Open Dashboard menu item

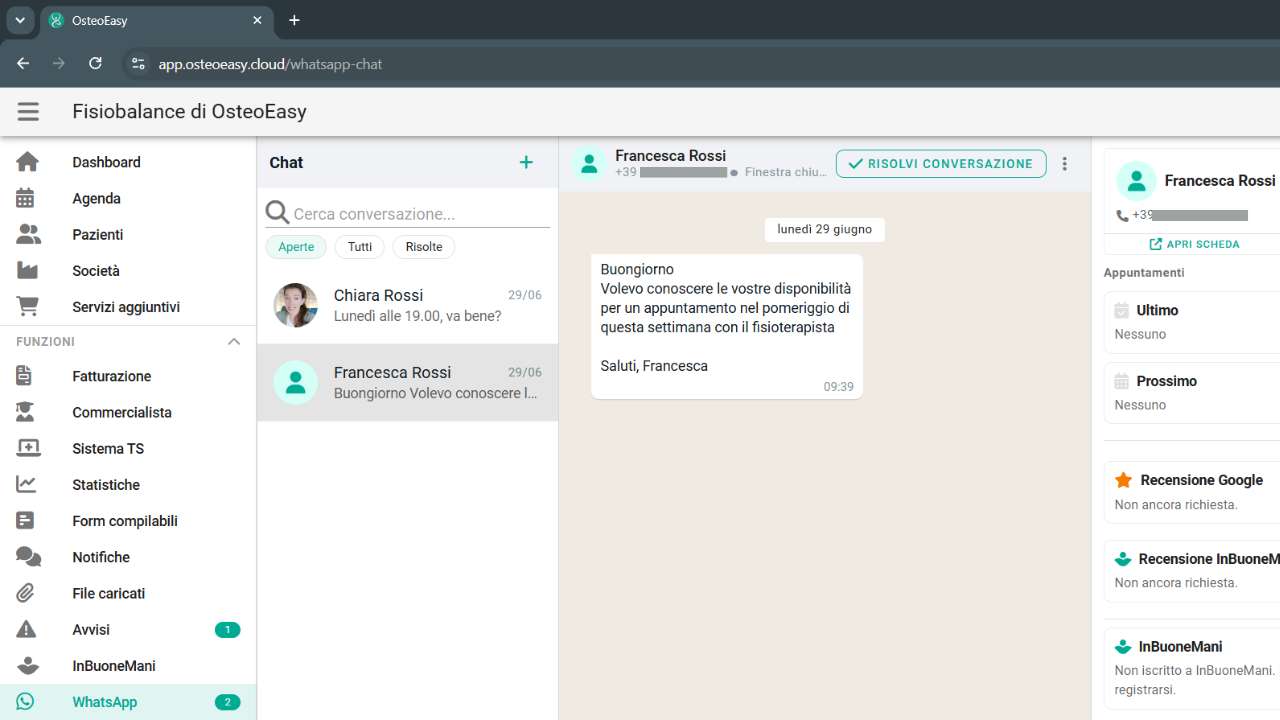pos(128,162)
